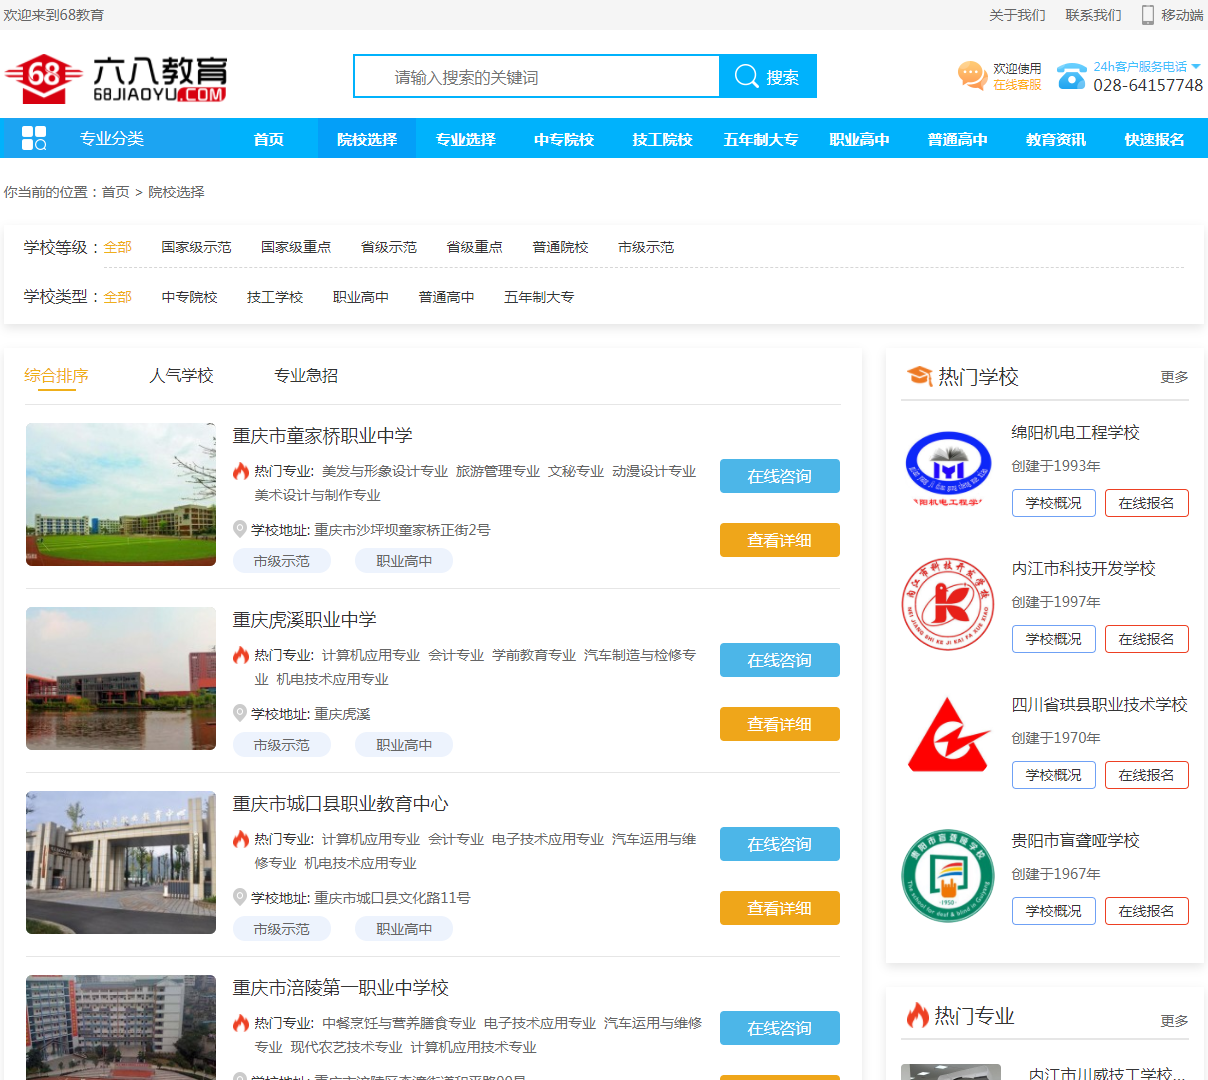The image size is (1208, 1080).
Task: Click 查看详细 for 重庆虎溪职业中学
Action: [x=780, y=724]
